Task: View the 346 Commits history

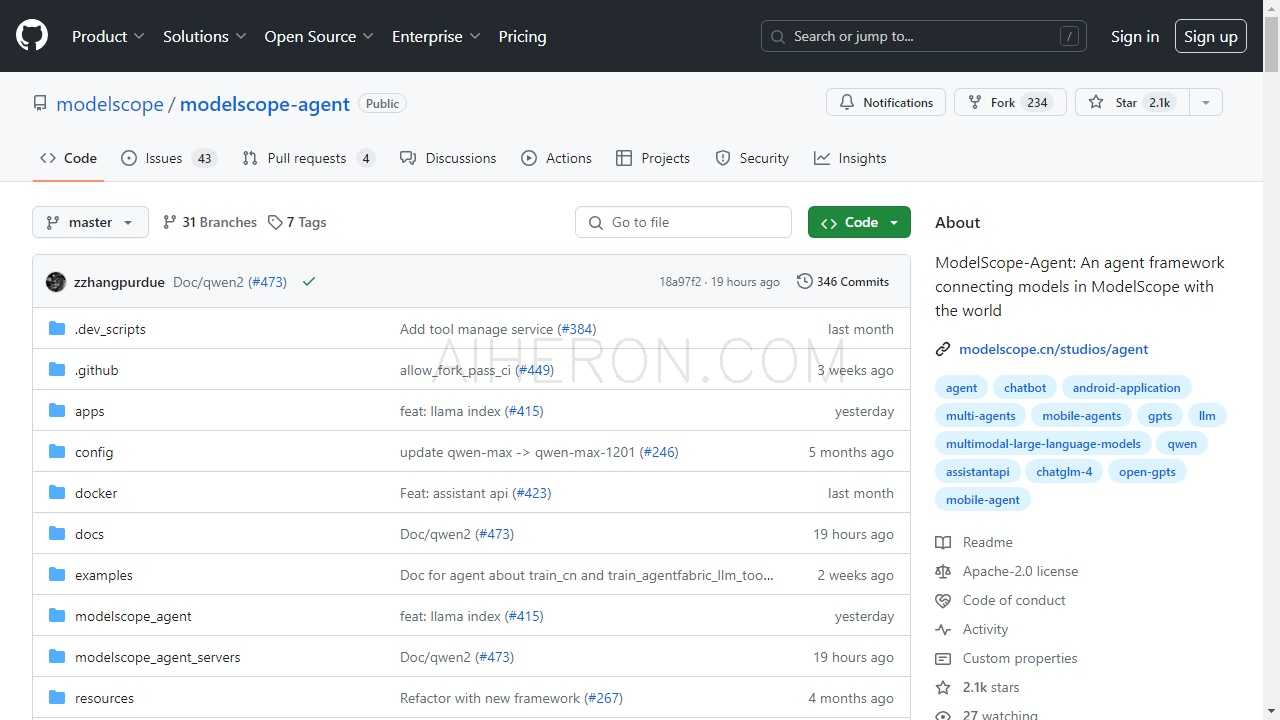Action: click(x=843, y=282)
